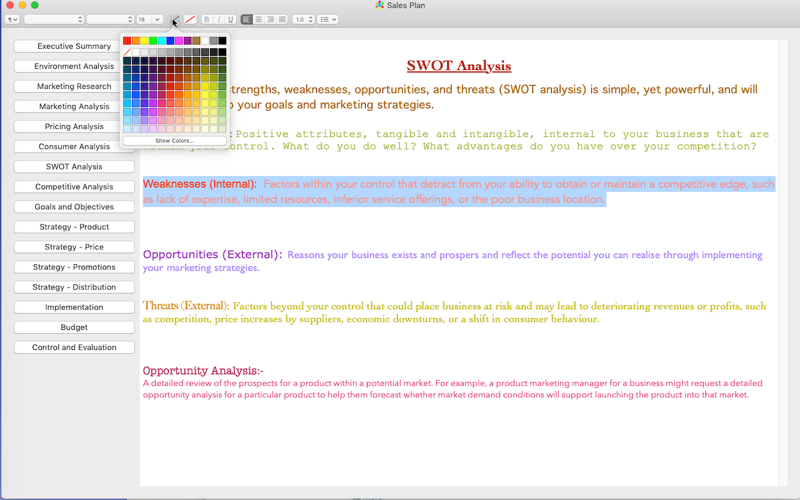
Task: Justify the text alignment
Action: (282, 19)
